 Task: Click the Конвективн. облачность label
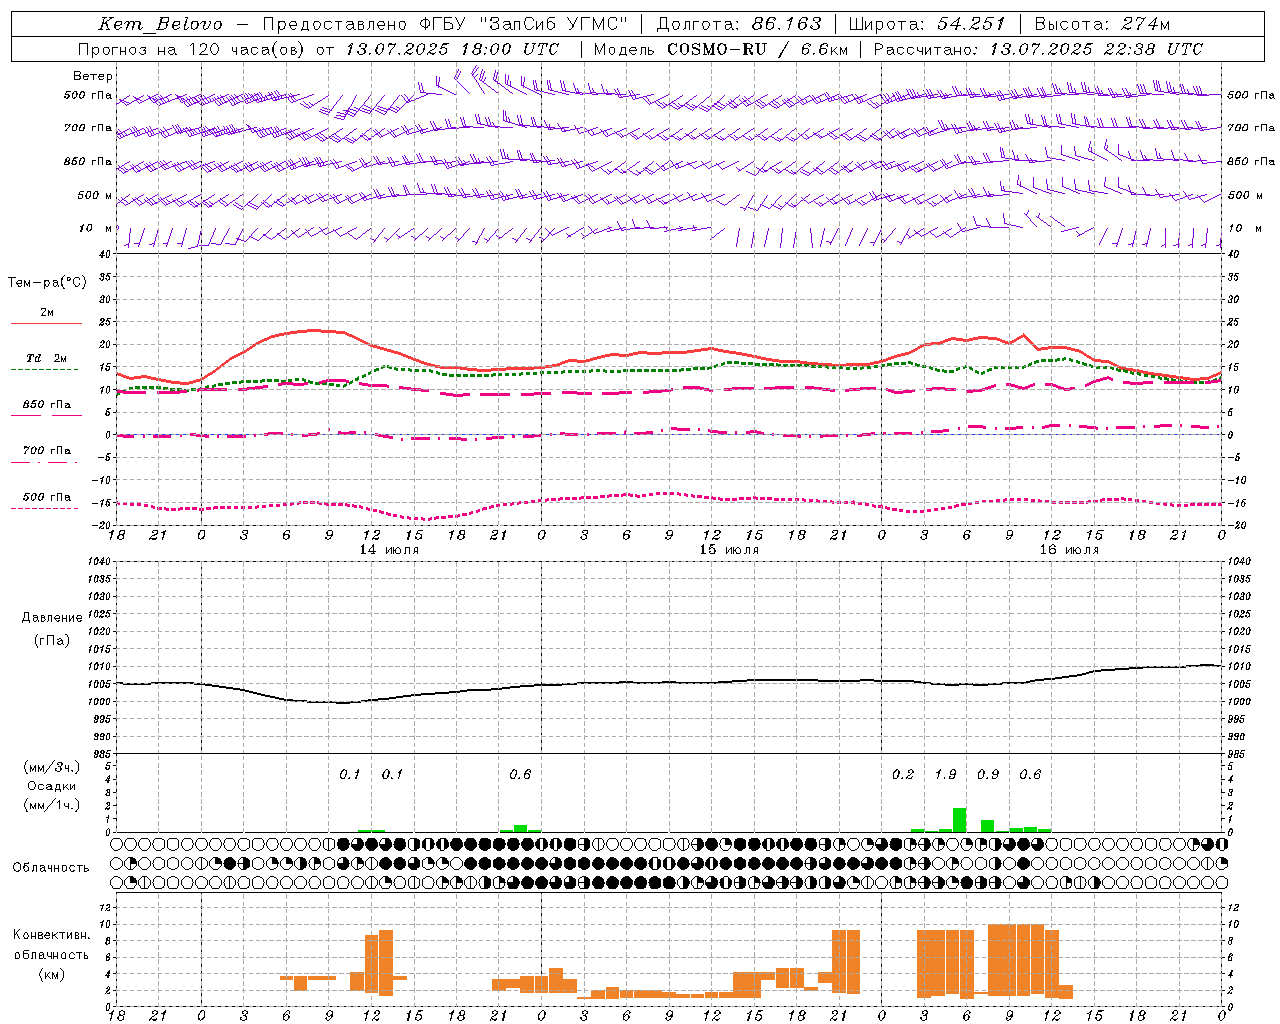click(x=51, y=945)
